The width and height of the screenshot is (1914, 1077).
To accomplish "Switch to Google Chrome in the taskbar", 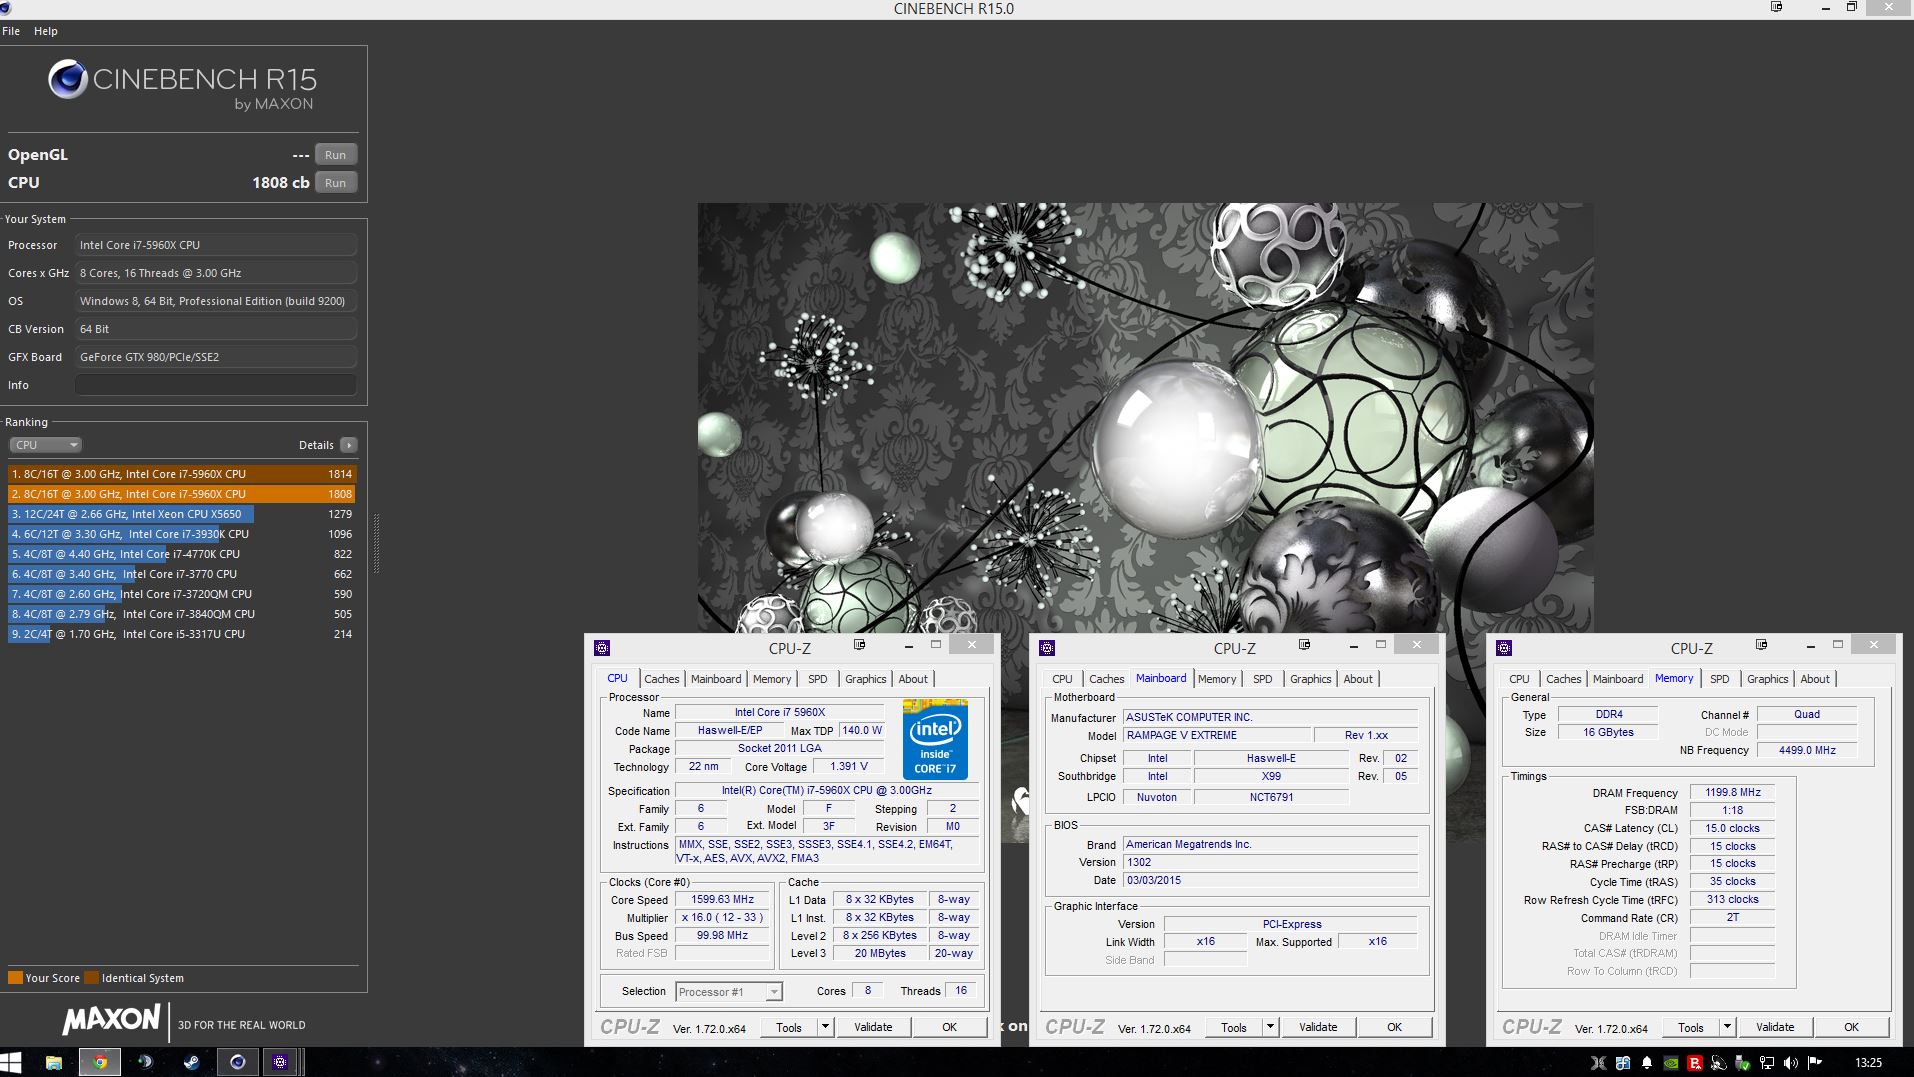I will (99, 1062).
